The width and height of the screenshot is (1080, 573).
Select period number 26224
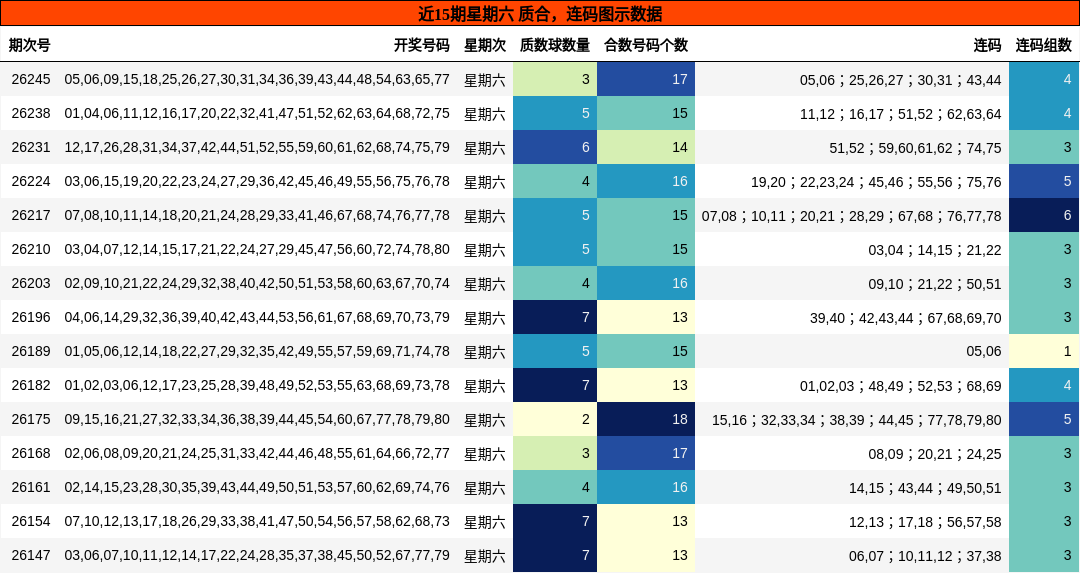point(31,181)
